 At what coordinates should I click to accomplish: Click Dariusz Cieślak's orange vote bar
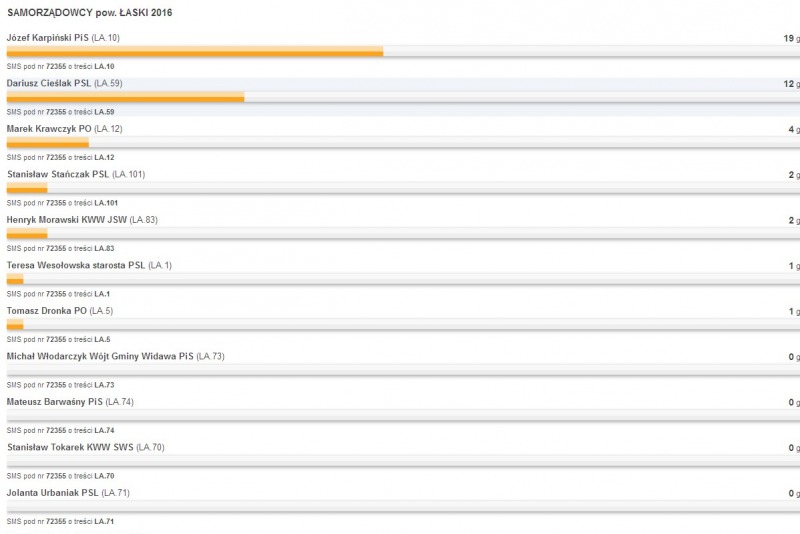coord(126,96)
